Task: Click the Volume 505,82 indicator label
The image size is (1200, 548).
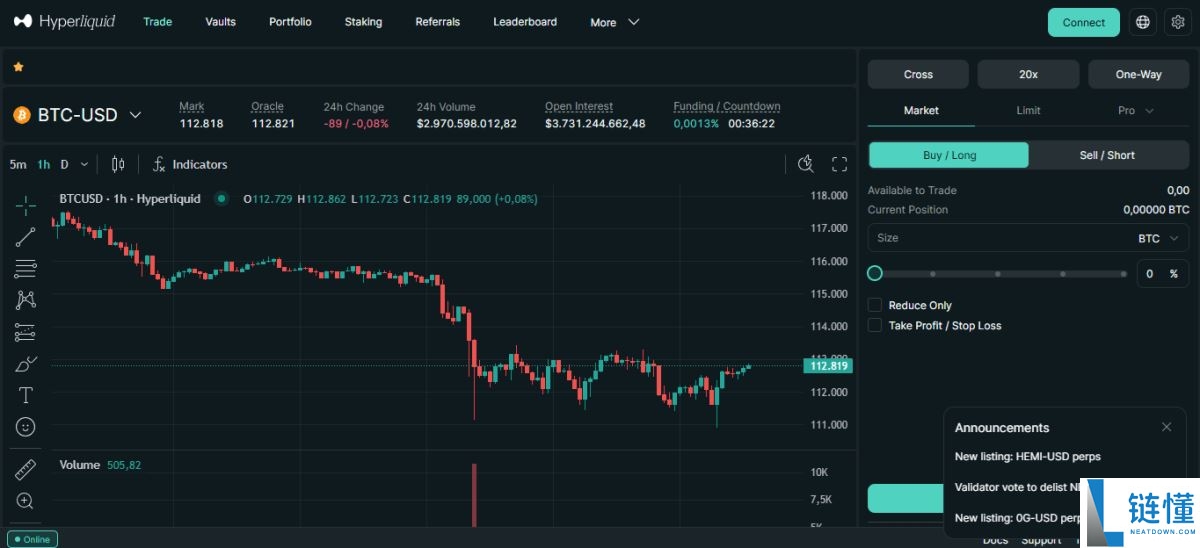Action: tap(100, 465)
